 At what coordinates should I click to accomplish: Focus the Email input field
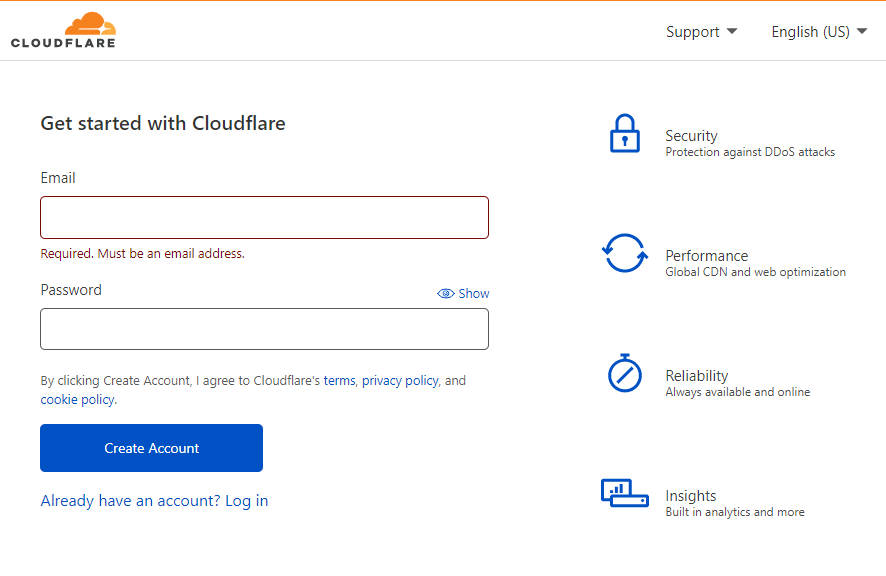pyautogui.click(x=264, y=217)
